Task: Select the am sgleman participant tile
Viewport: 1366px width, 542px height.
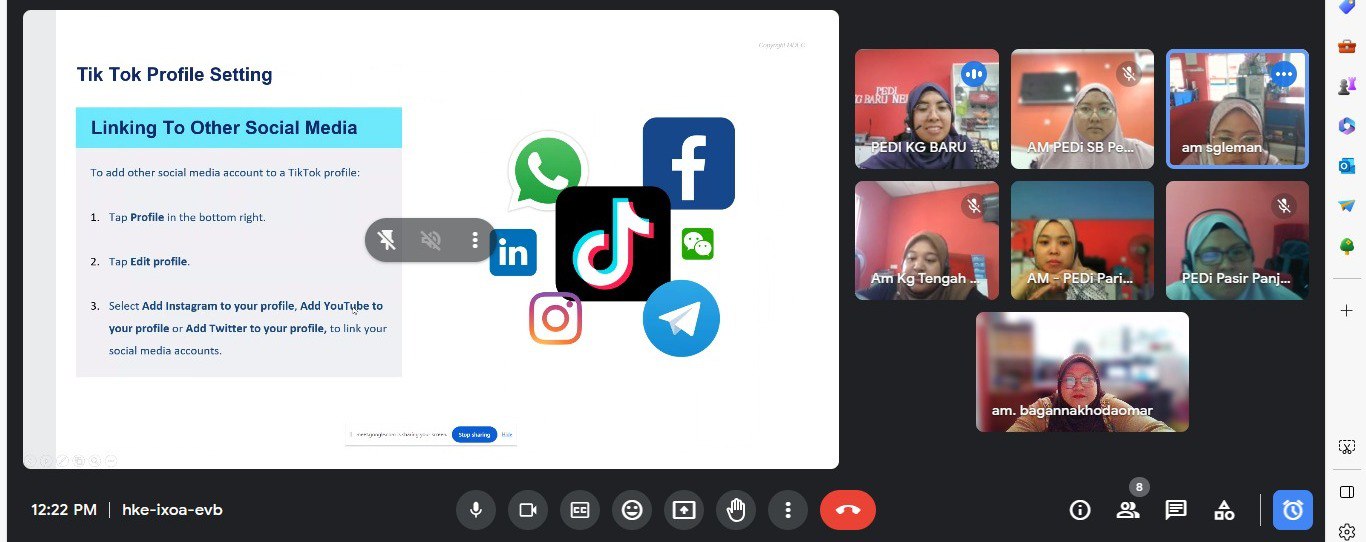Action: tap(1238, 109)
